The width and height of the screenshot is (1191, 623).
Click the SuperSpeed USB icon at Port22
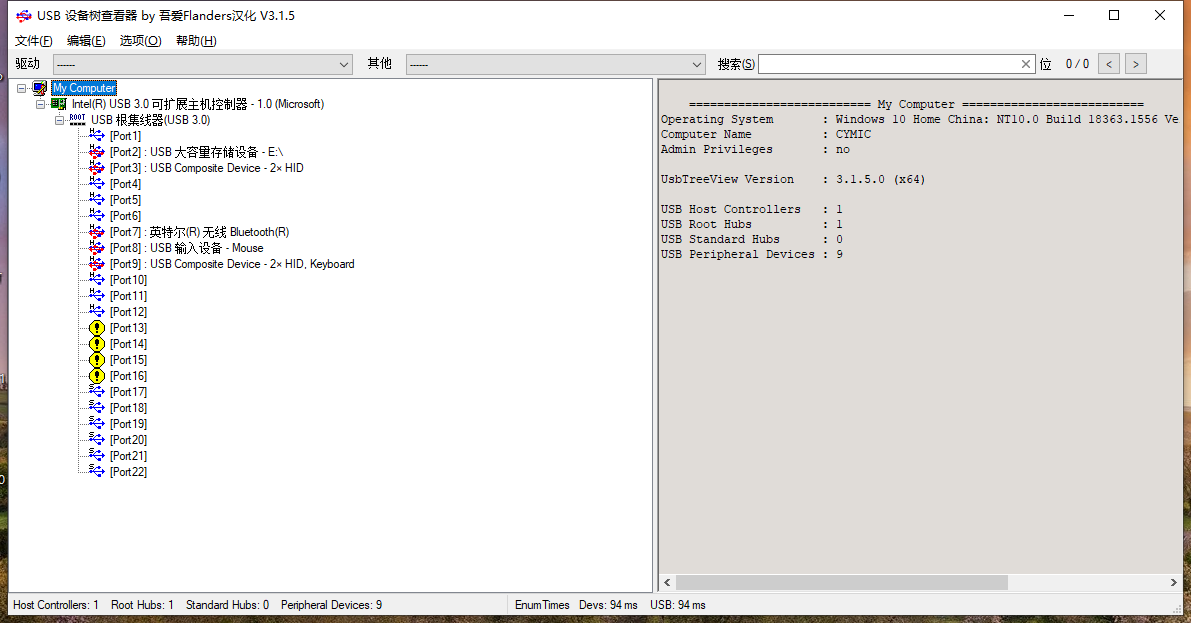(x=96, y=471)
